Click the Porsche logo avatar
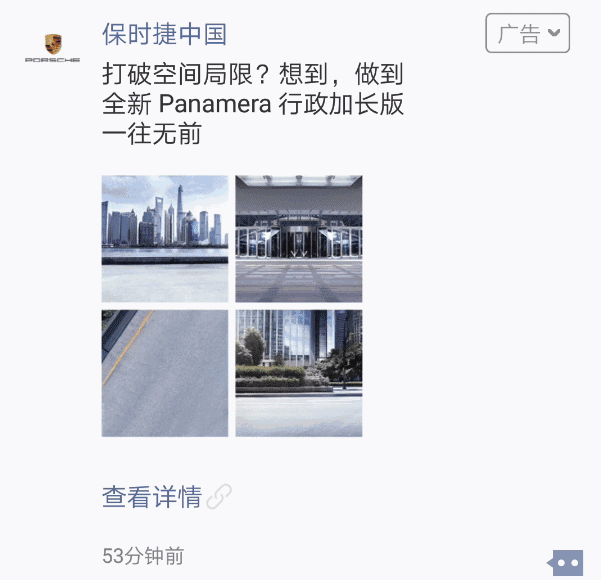601x580 pixels. point(53,48)
